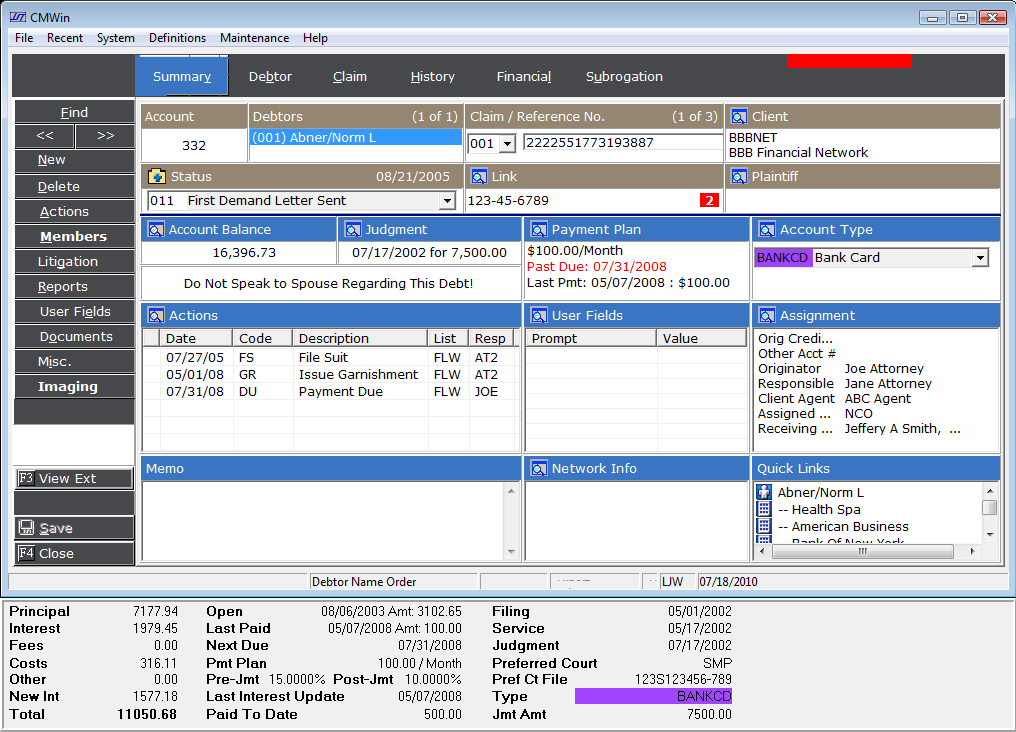The image size is (1016, 732).
Task: Go to the next account with >> button
Action: [x=105, y=136]
